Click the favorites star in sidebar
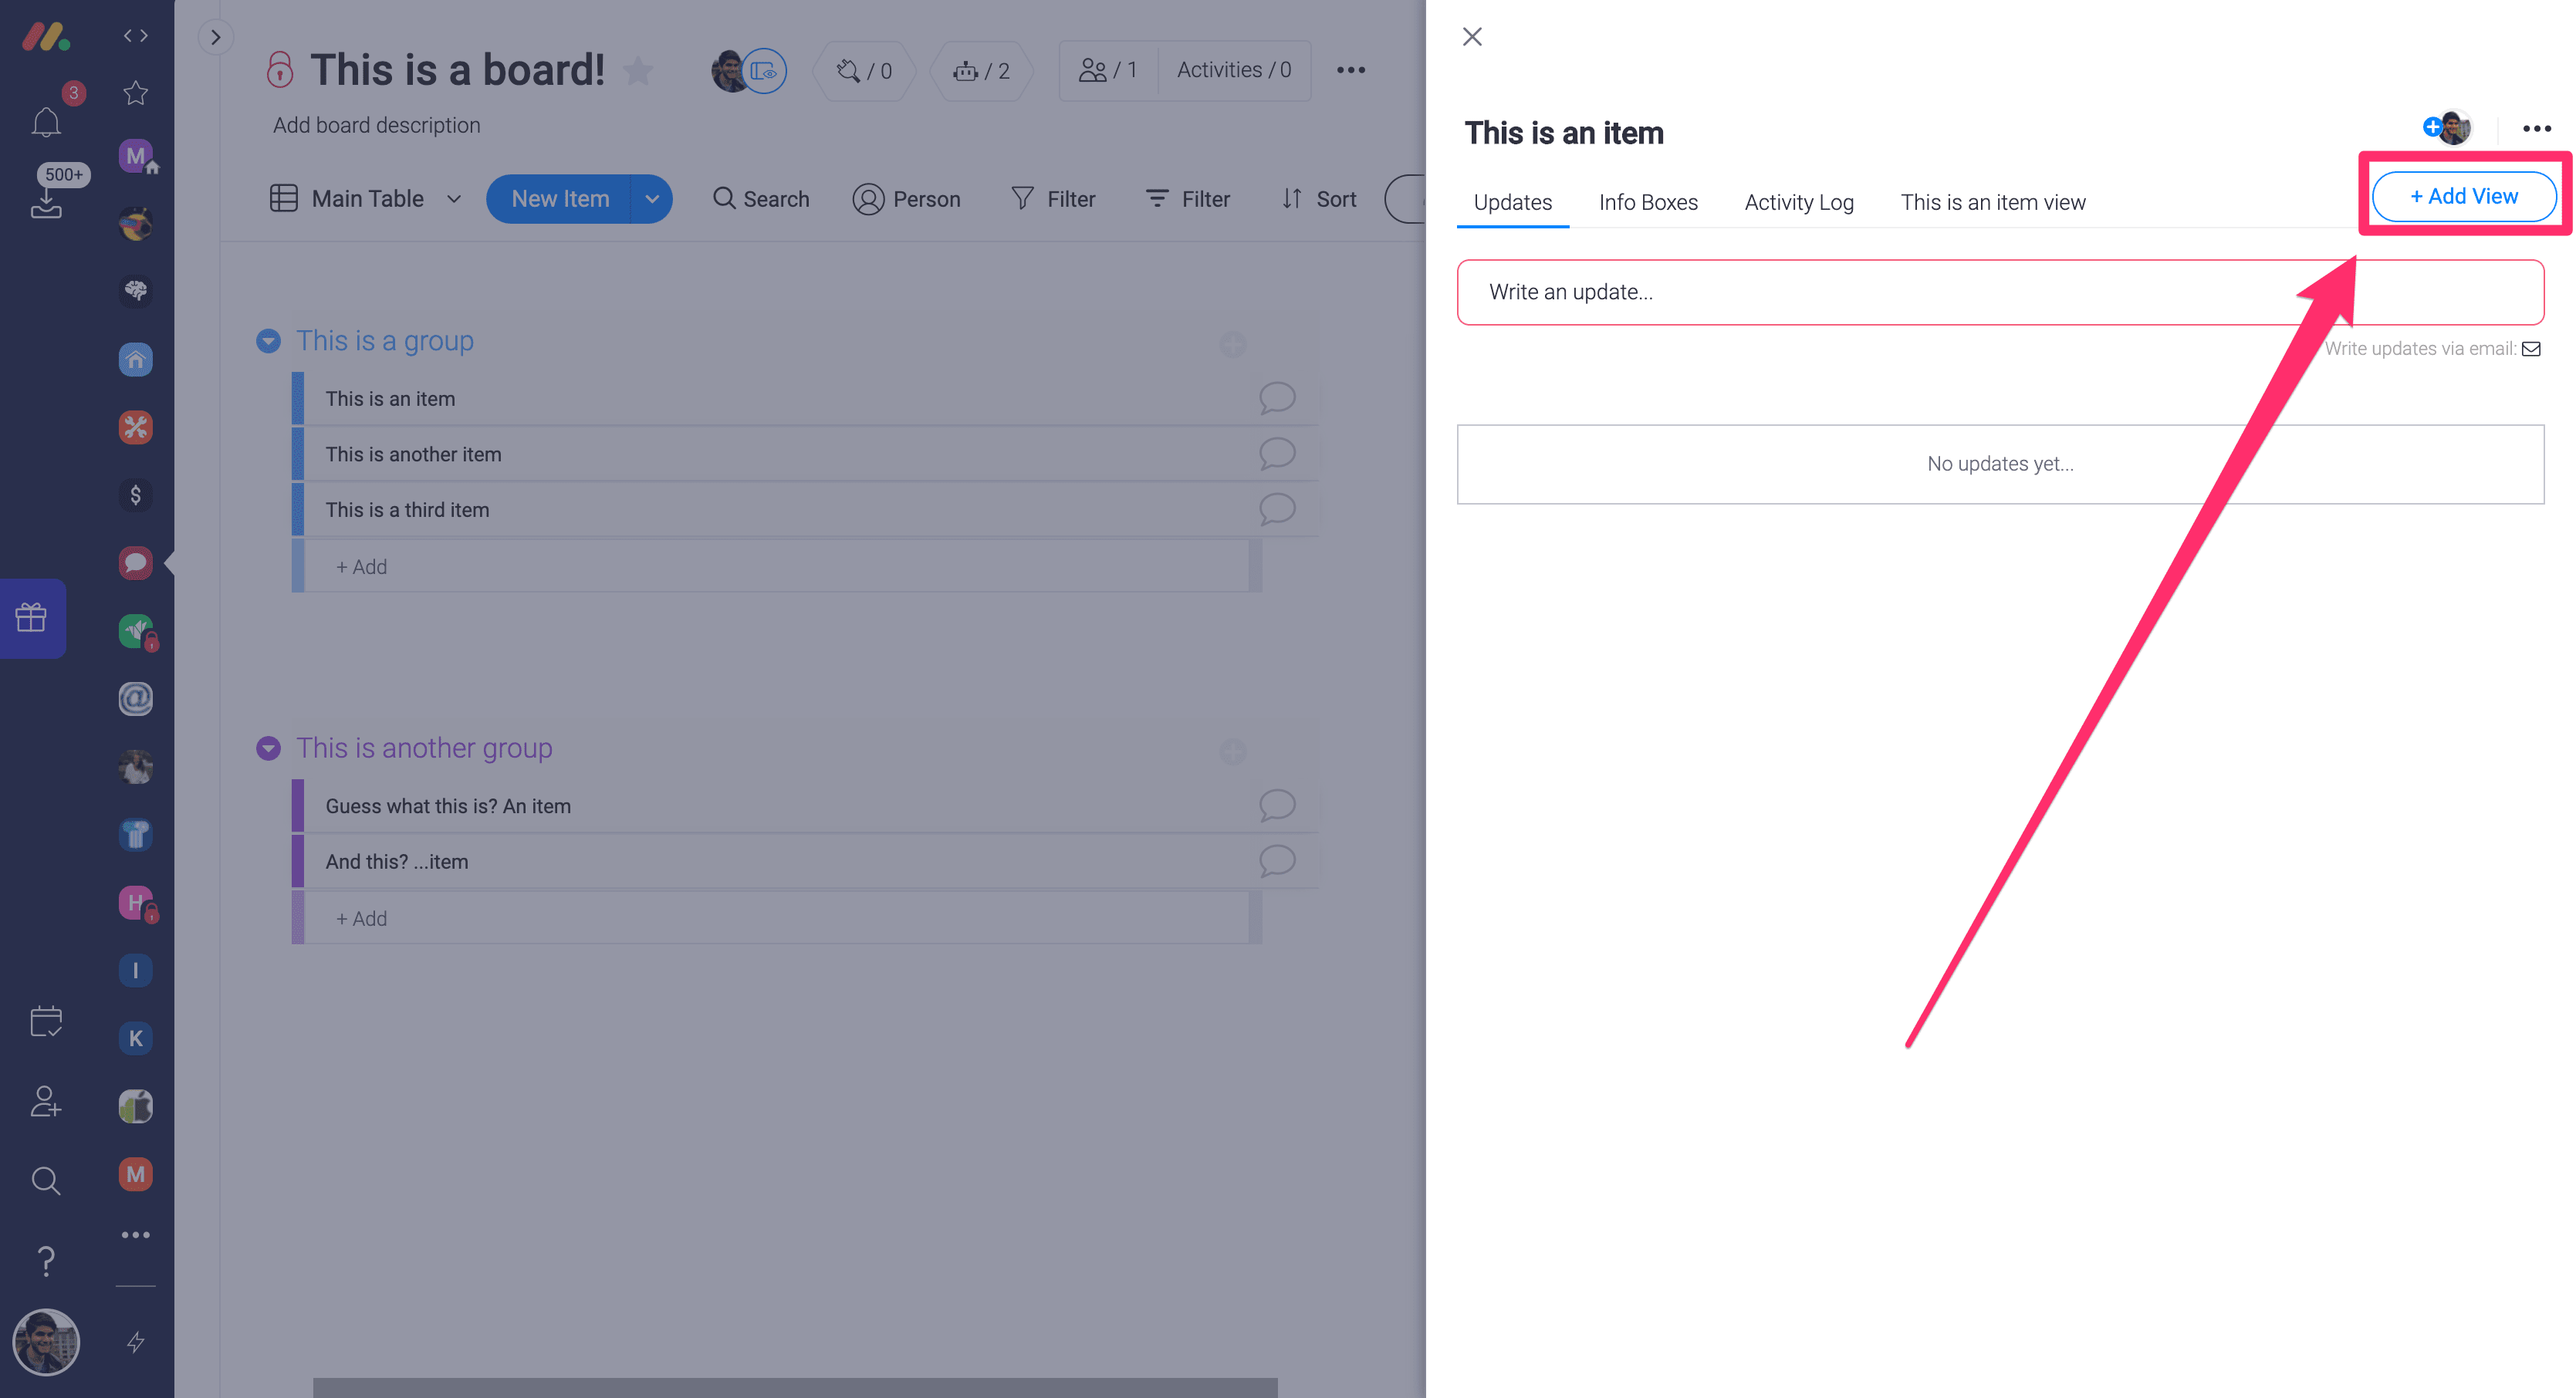2576x1398 pixels. coord(136,93)
